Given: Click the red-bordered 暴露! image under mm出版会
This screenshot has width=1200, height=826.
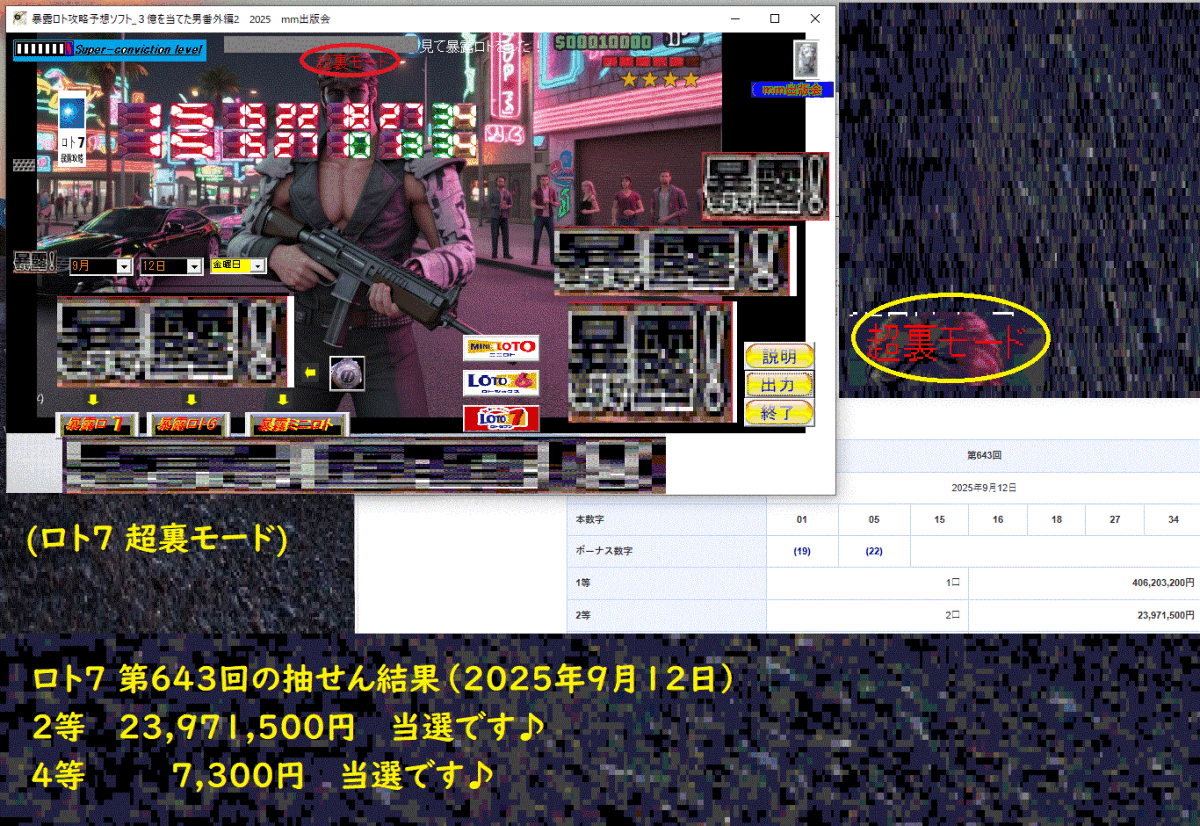Looking at the screenshot, I should point(766,187).
